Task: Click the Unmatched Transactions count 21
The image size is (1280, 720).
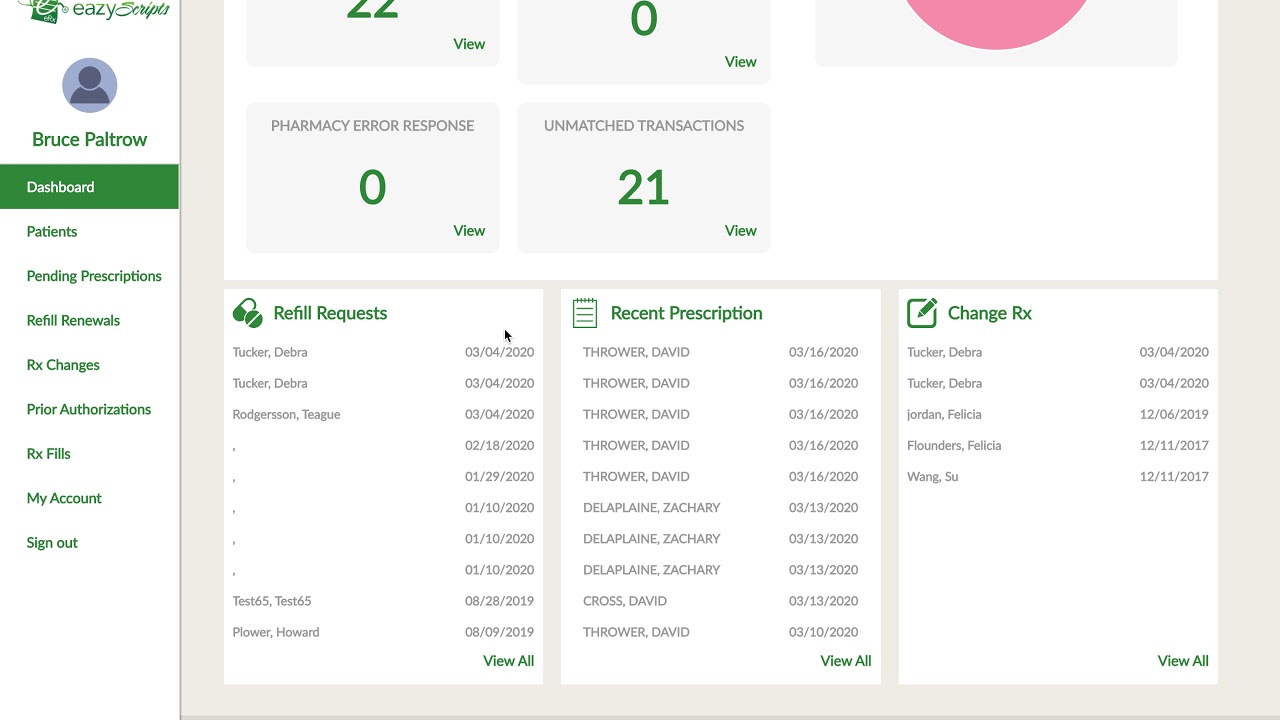Action: coord(643,187)
